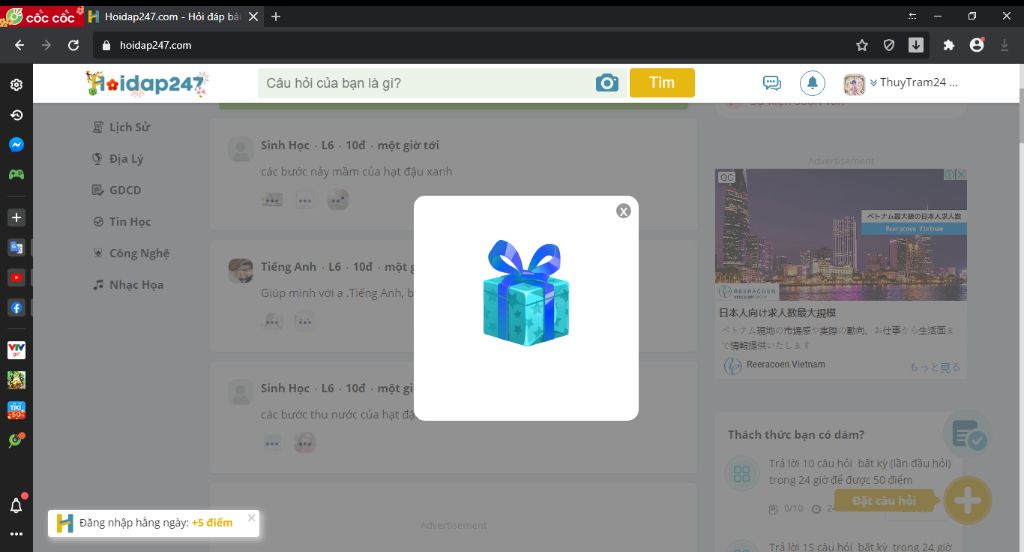The height and width of the screenshot is (552, 1024).
Task: Open the browser profile account icon
Action: 977,45
